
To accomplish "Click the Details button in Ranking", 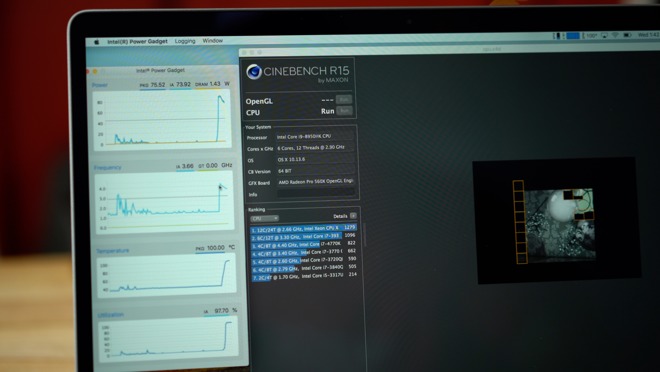I will point(353,216).
